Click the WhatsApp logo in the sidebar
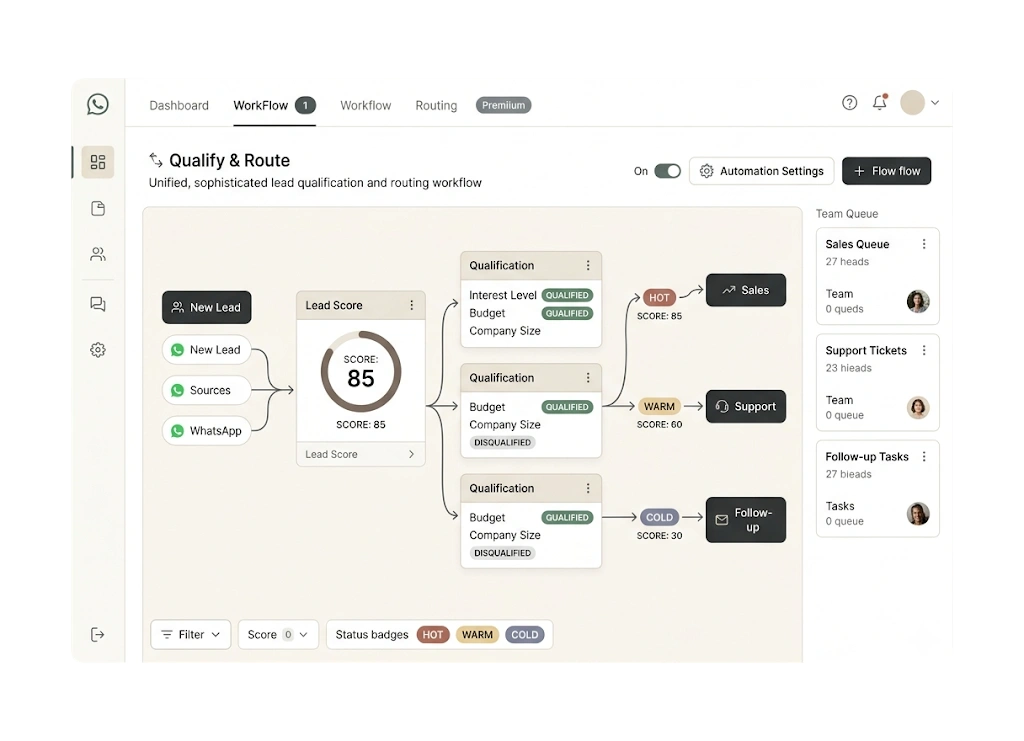Image resolution: width=1024 pixels, height=741 pixels. 98,104
